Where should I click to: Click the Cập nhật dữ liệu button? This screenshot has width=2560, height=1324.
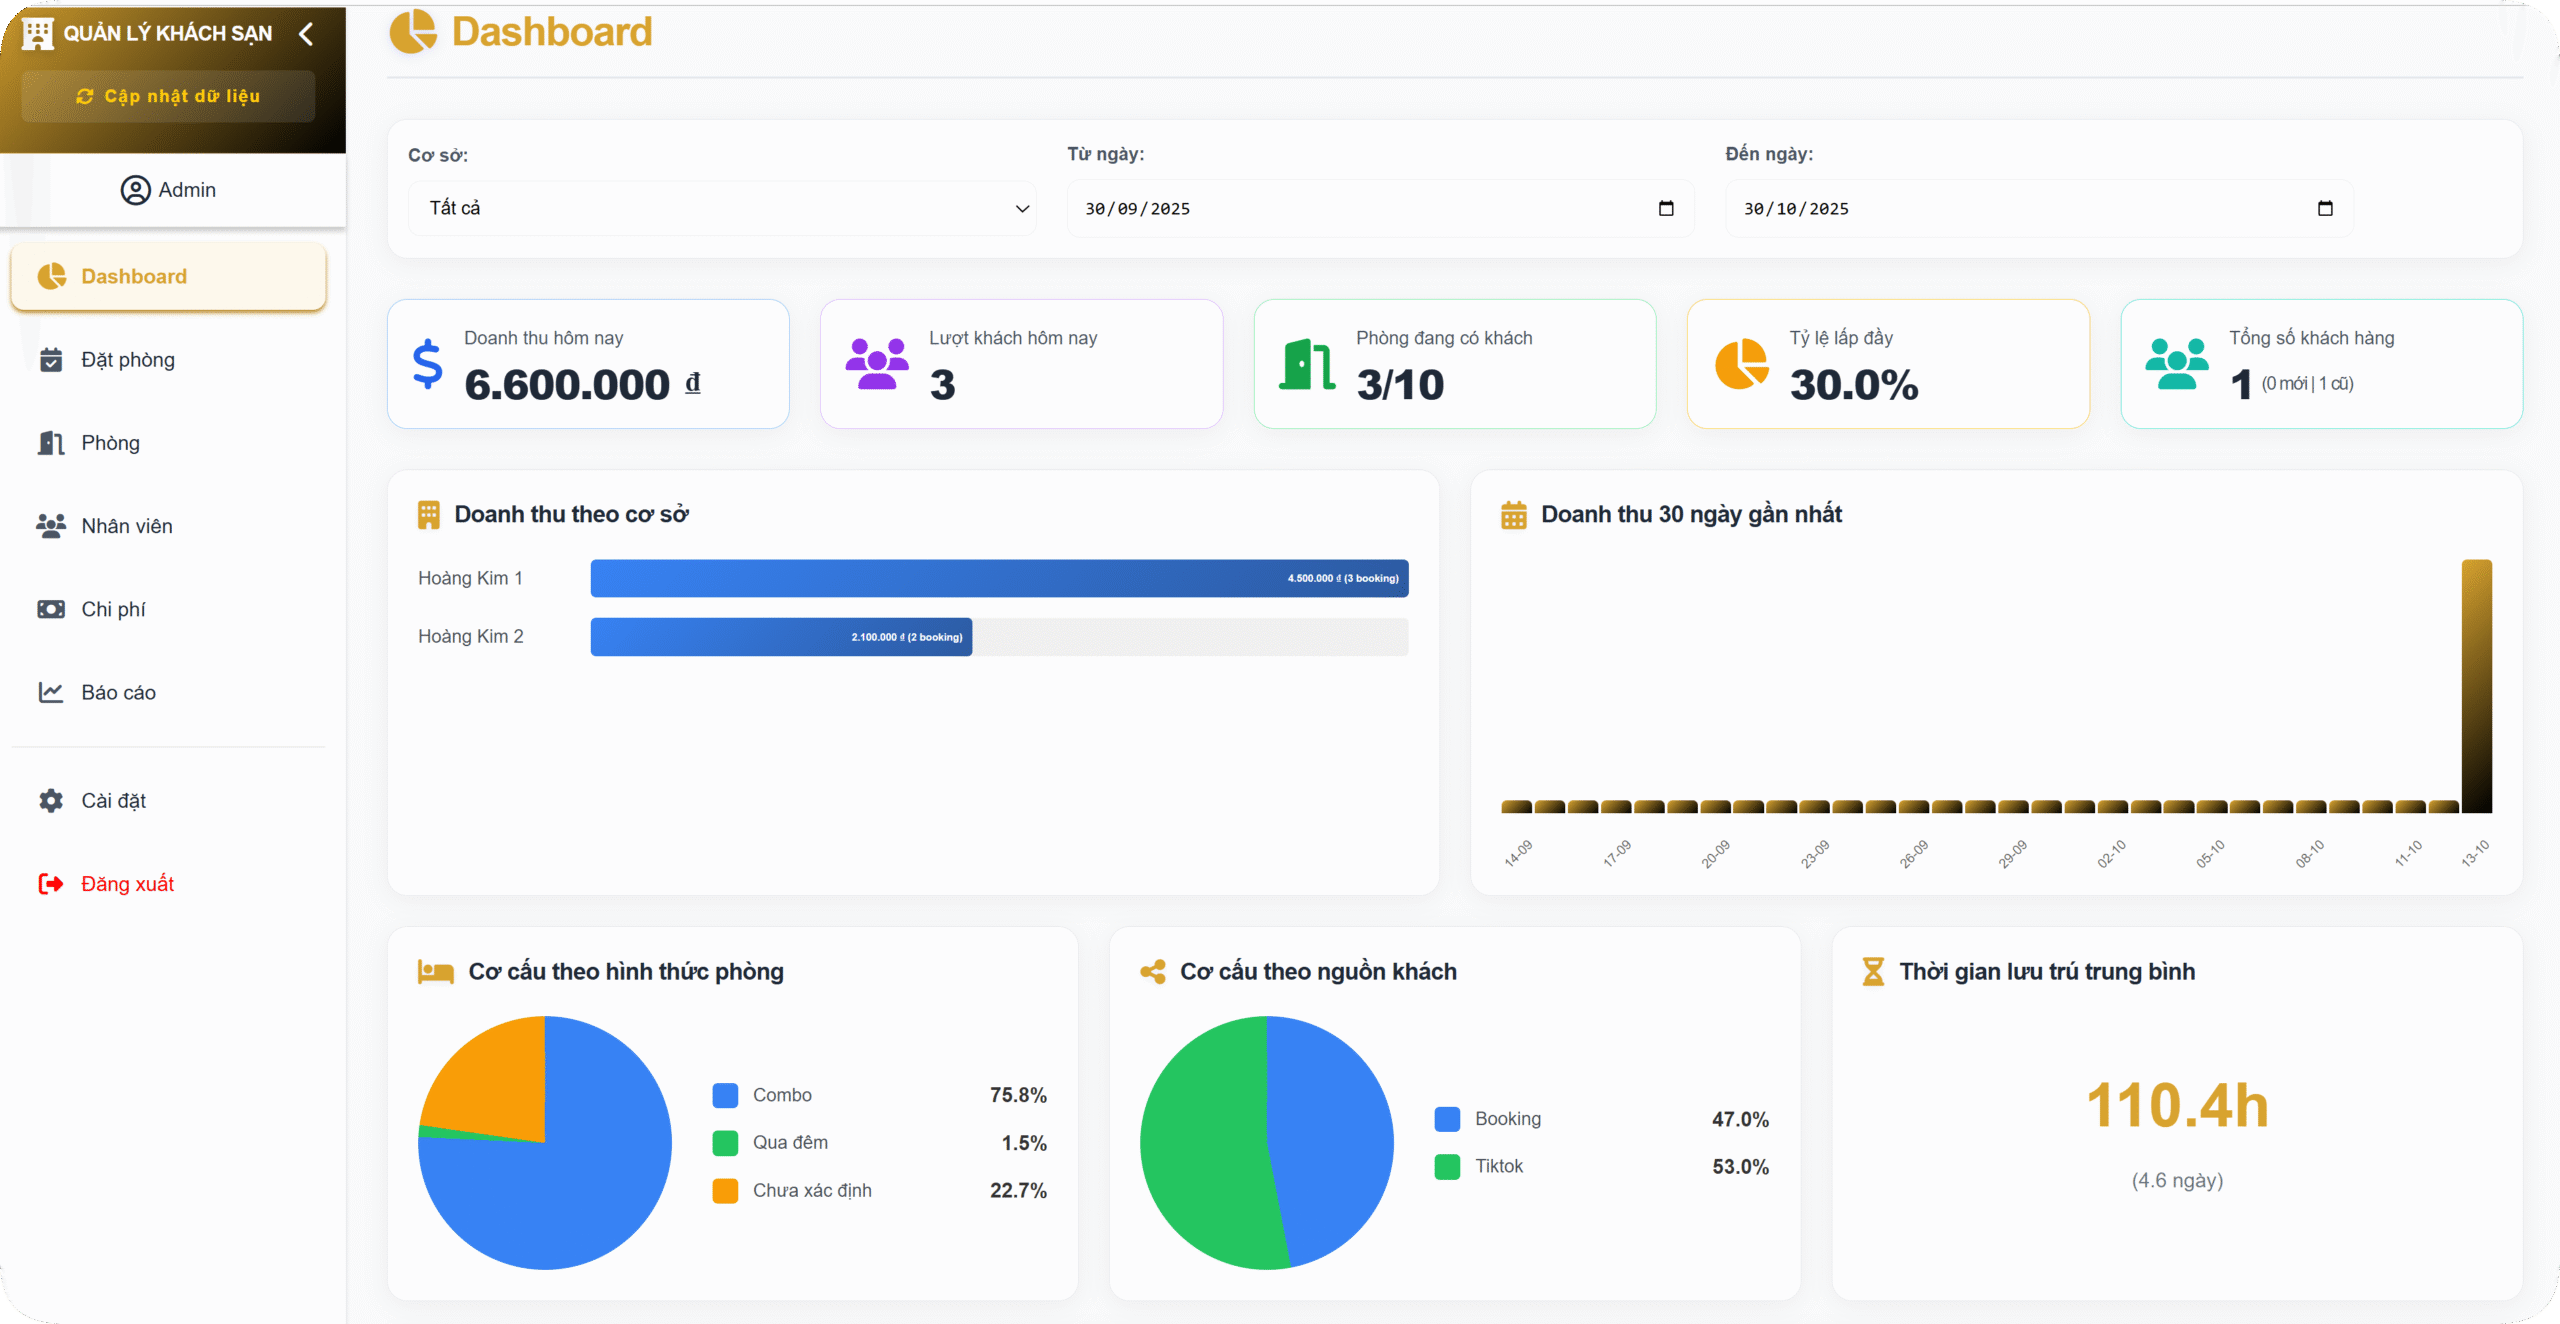coord(168,96)
